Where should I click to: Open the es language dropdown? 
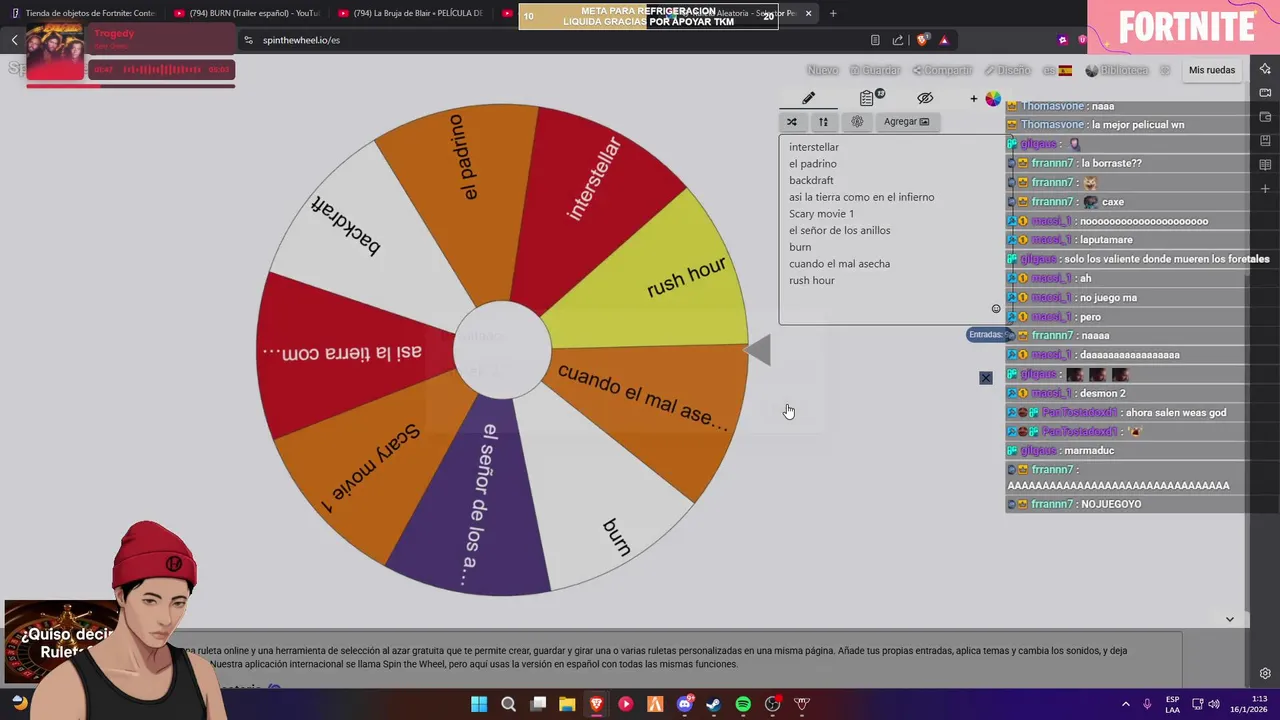pos(1057,70)
